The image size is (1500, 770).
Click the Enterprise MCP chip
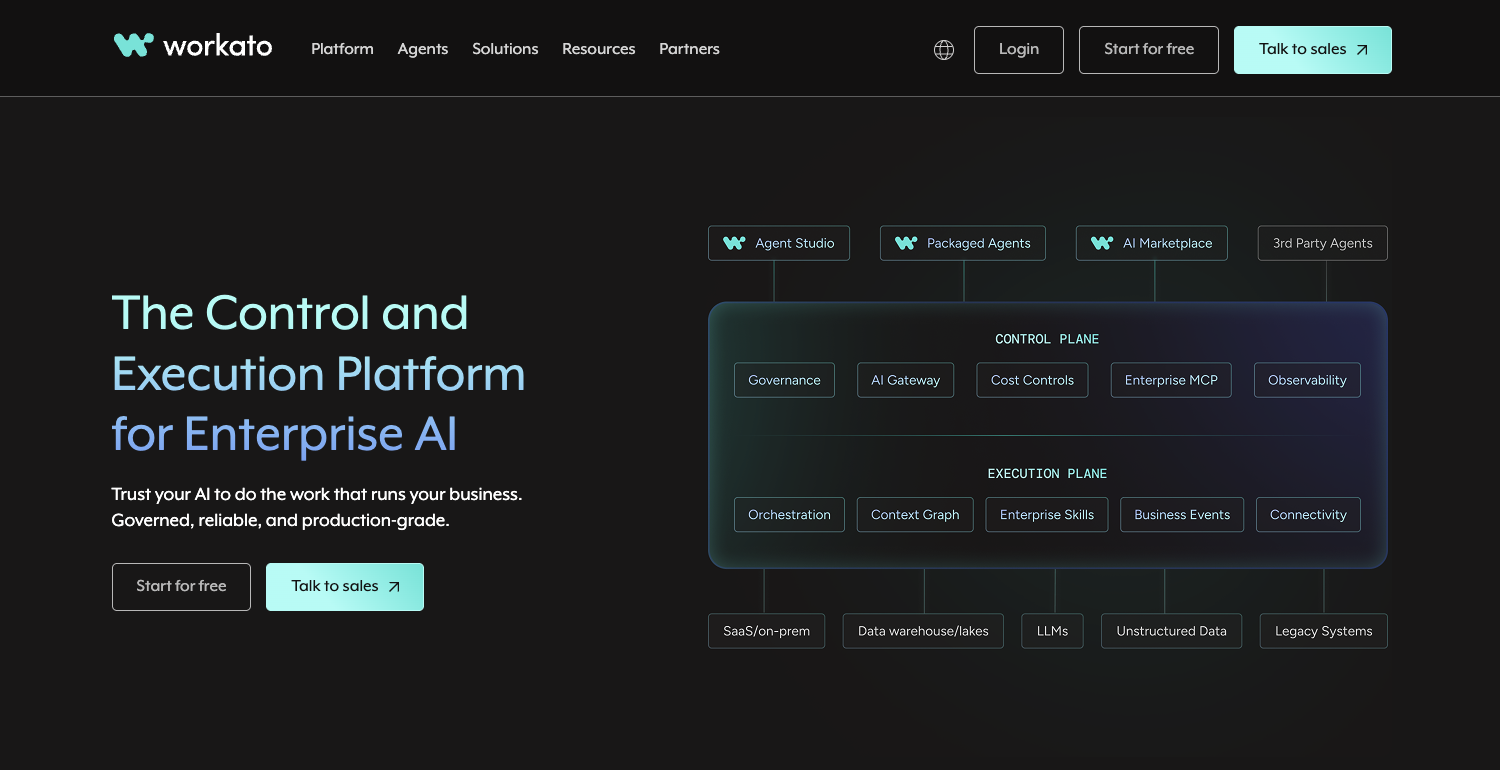(x=1171, y=380)
